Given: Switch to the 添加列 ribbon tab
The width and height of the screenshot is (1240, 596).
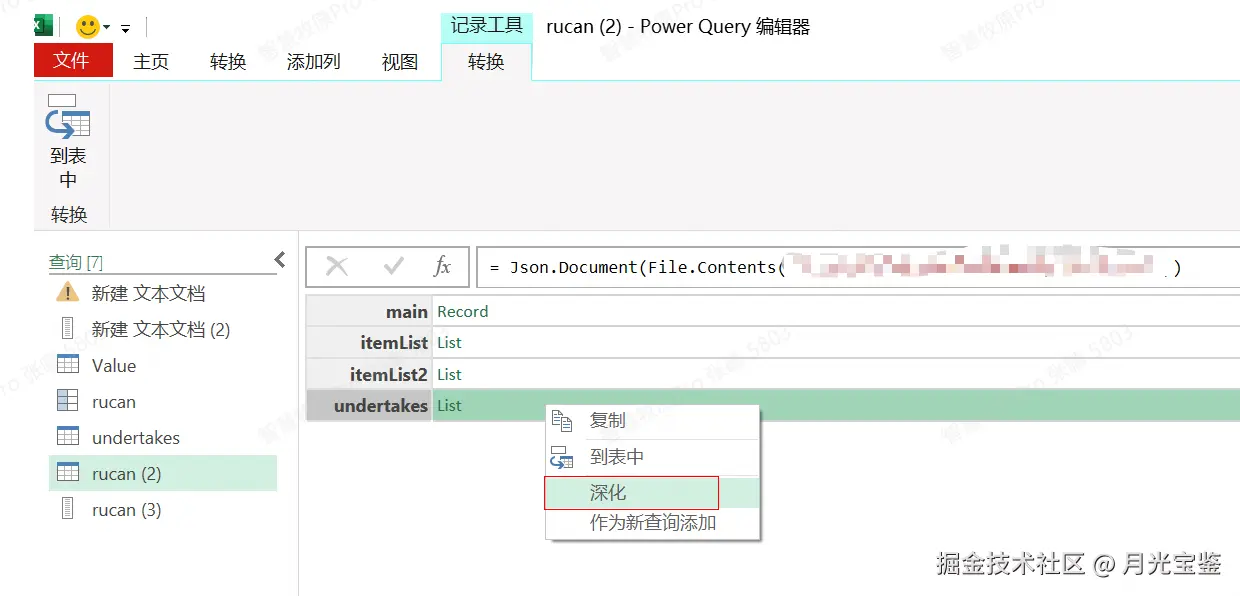Looking at the screenshot, I should click(x=314, y=62).
